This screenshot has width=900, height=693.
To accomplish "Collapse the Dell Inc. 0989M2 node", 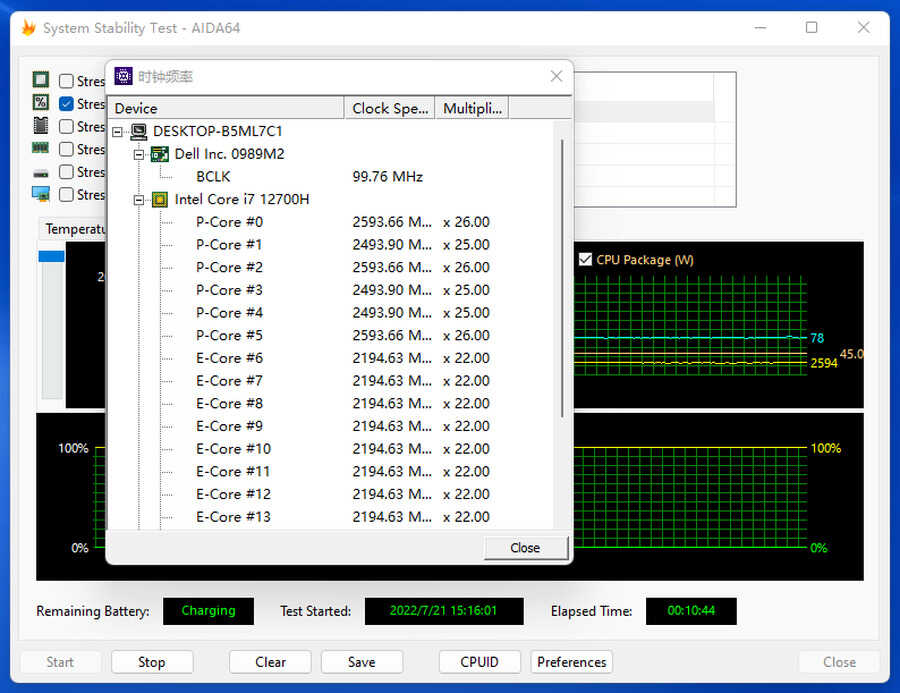I will point(139,154).
